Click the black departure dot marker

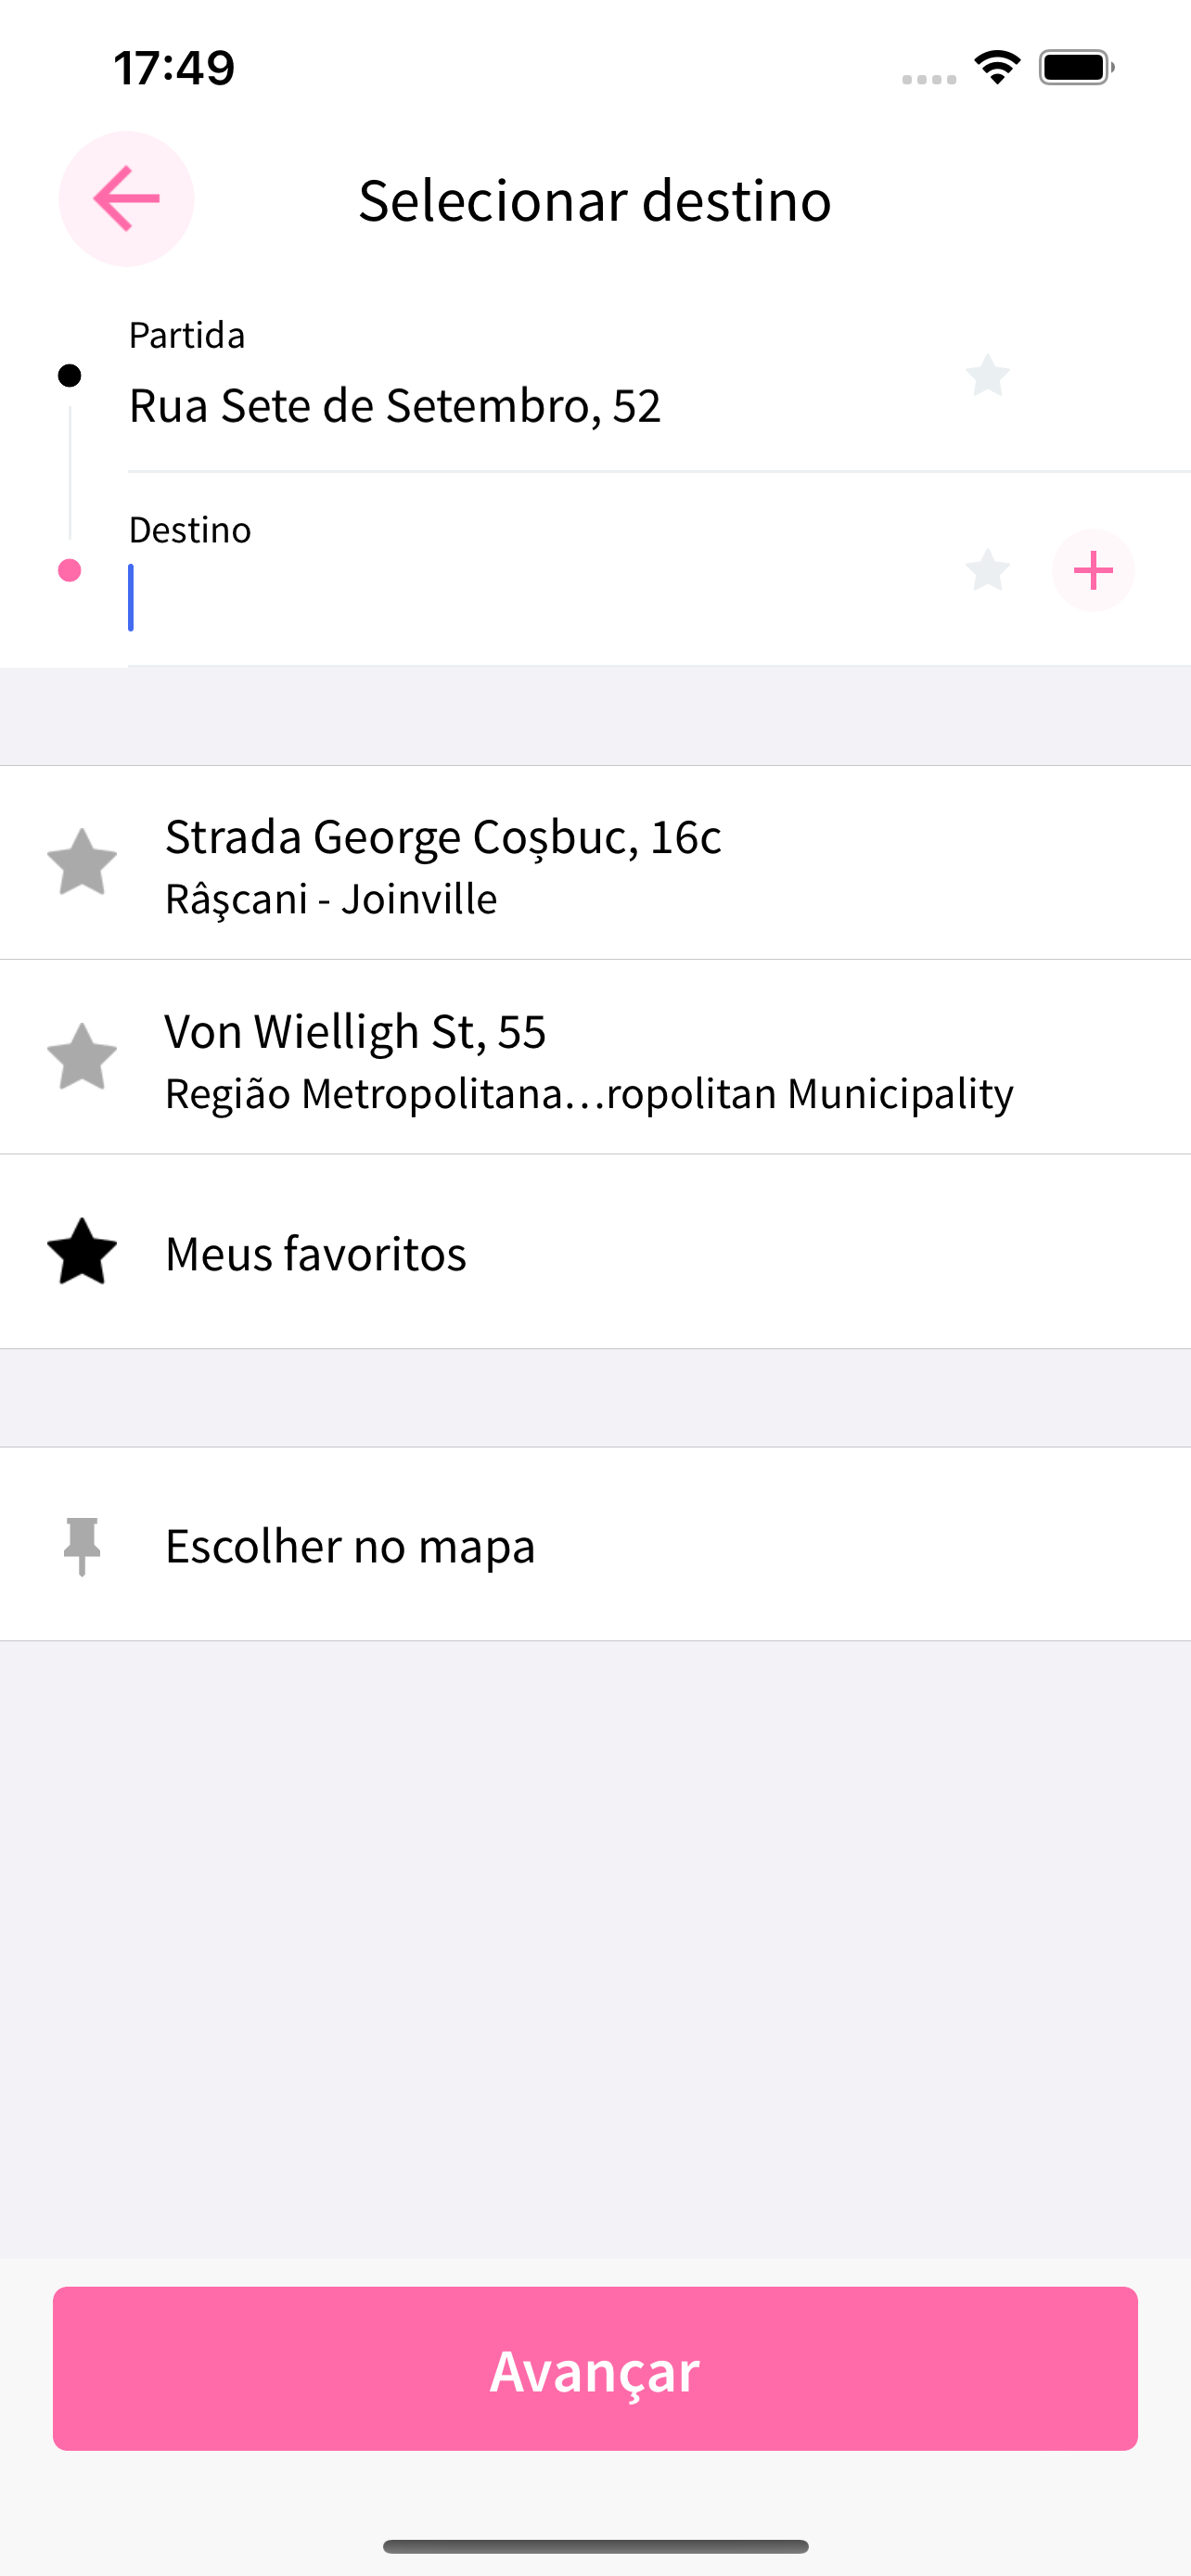click(69, 376)
